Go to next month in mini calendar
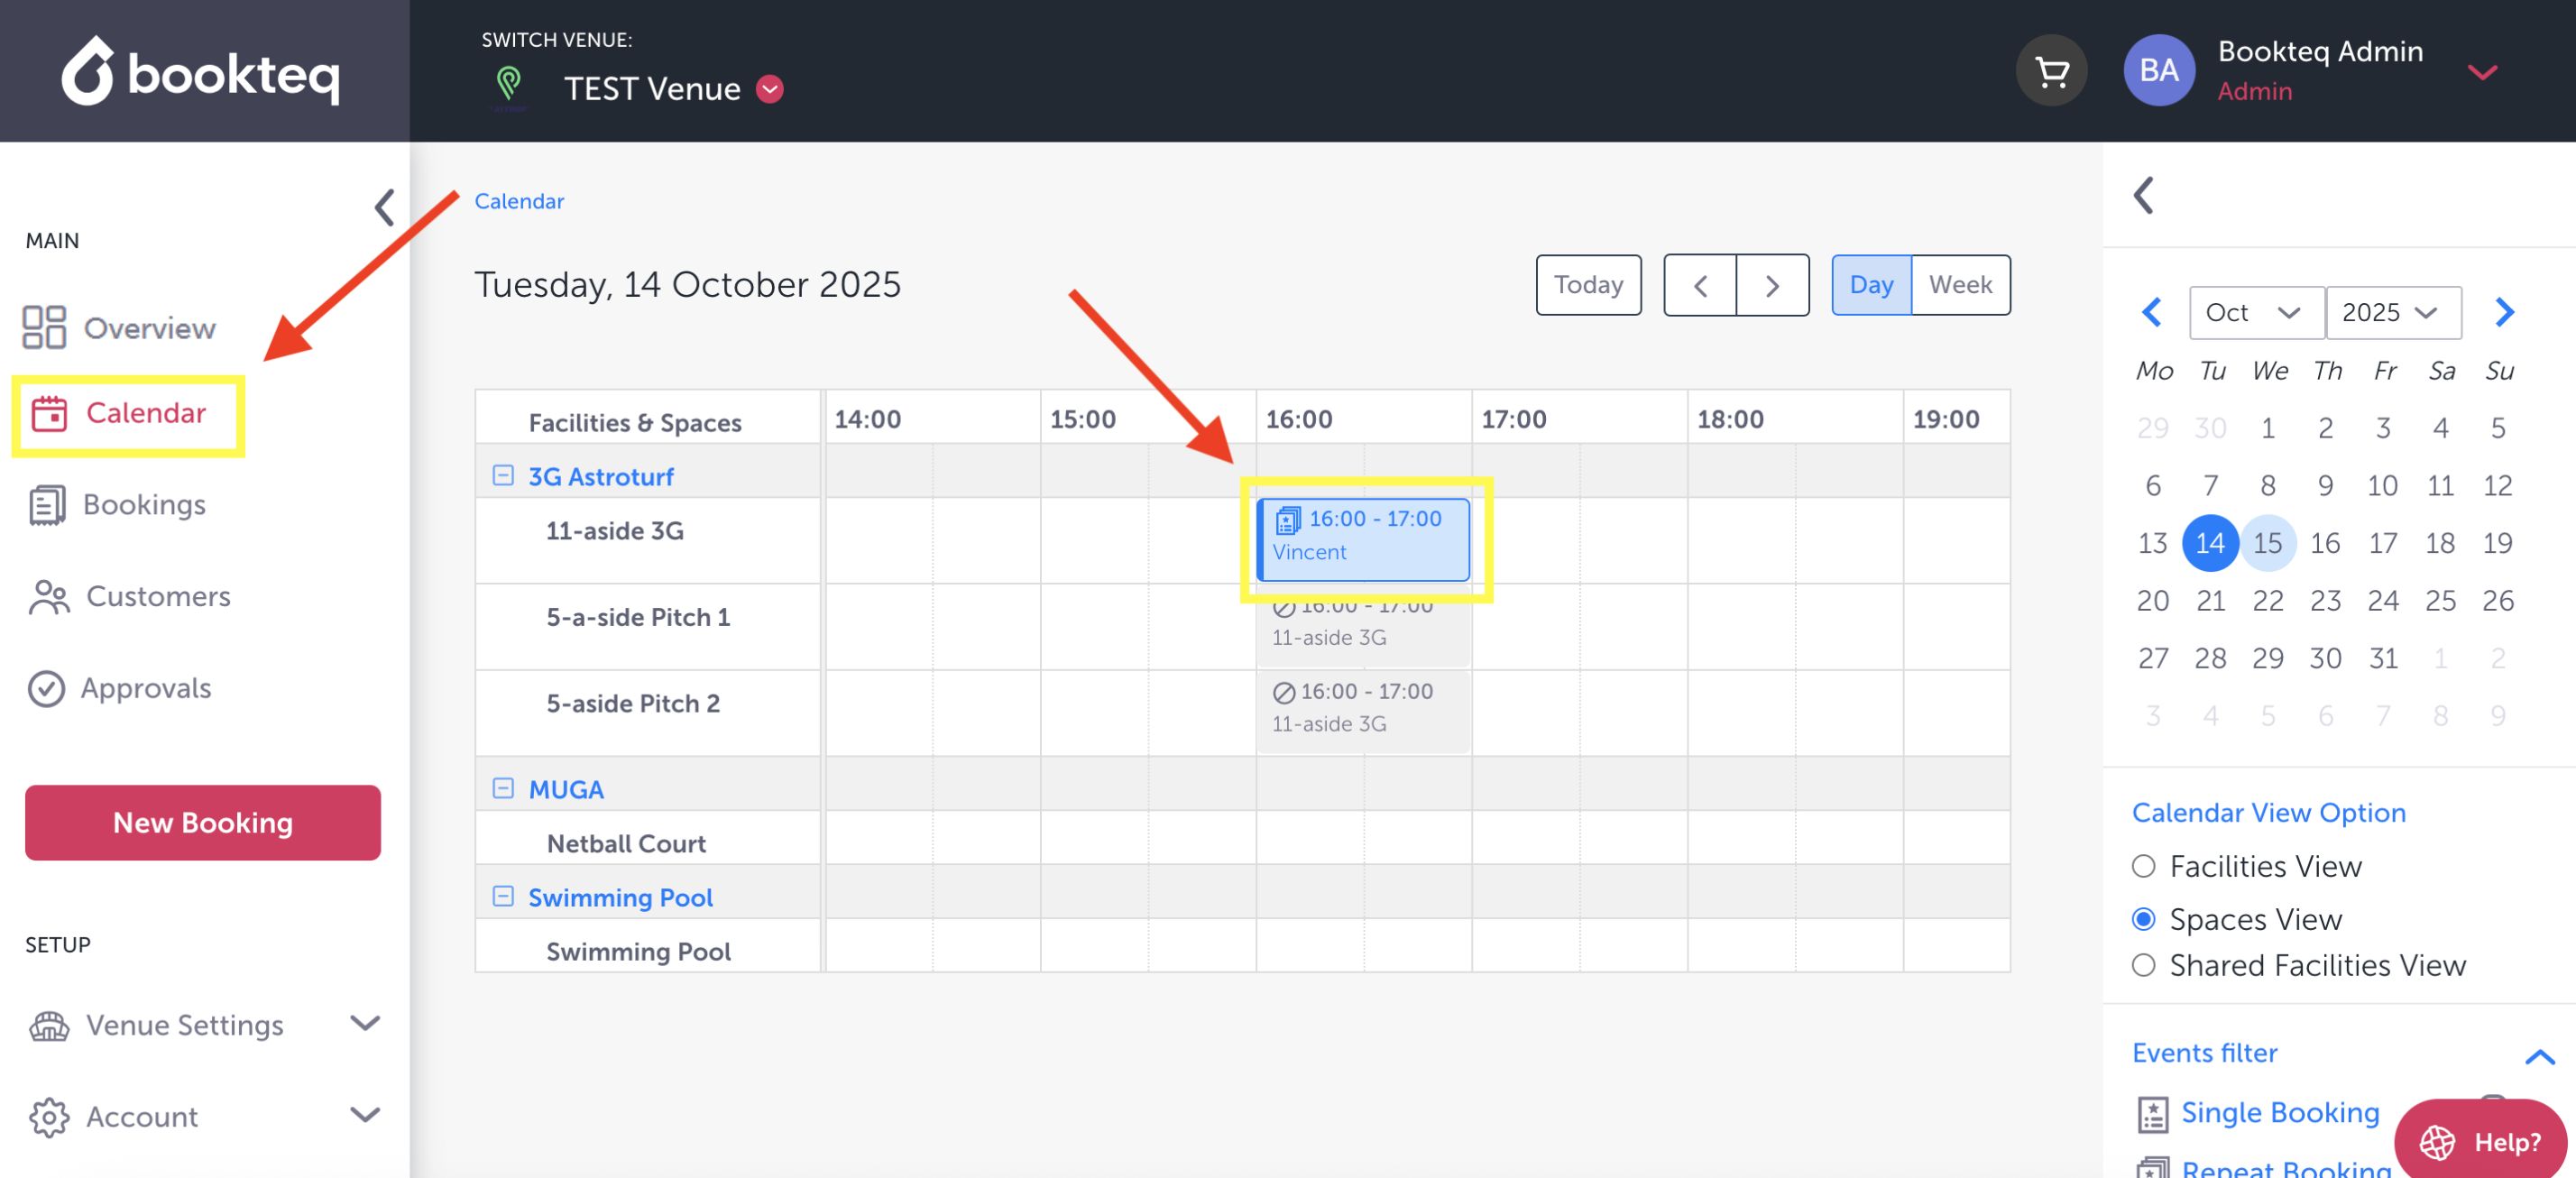The height and width of the screenshot is (1178, 2576). 2503,312
